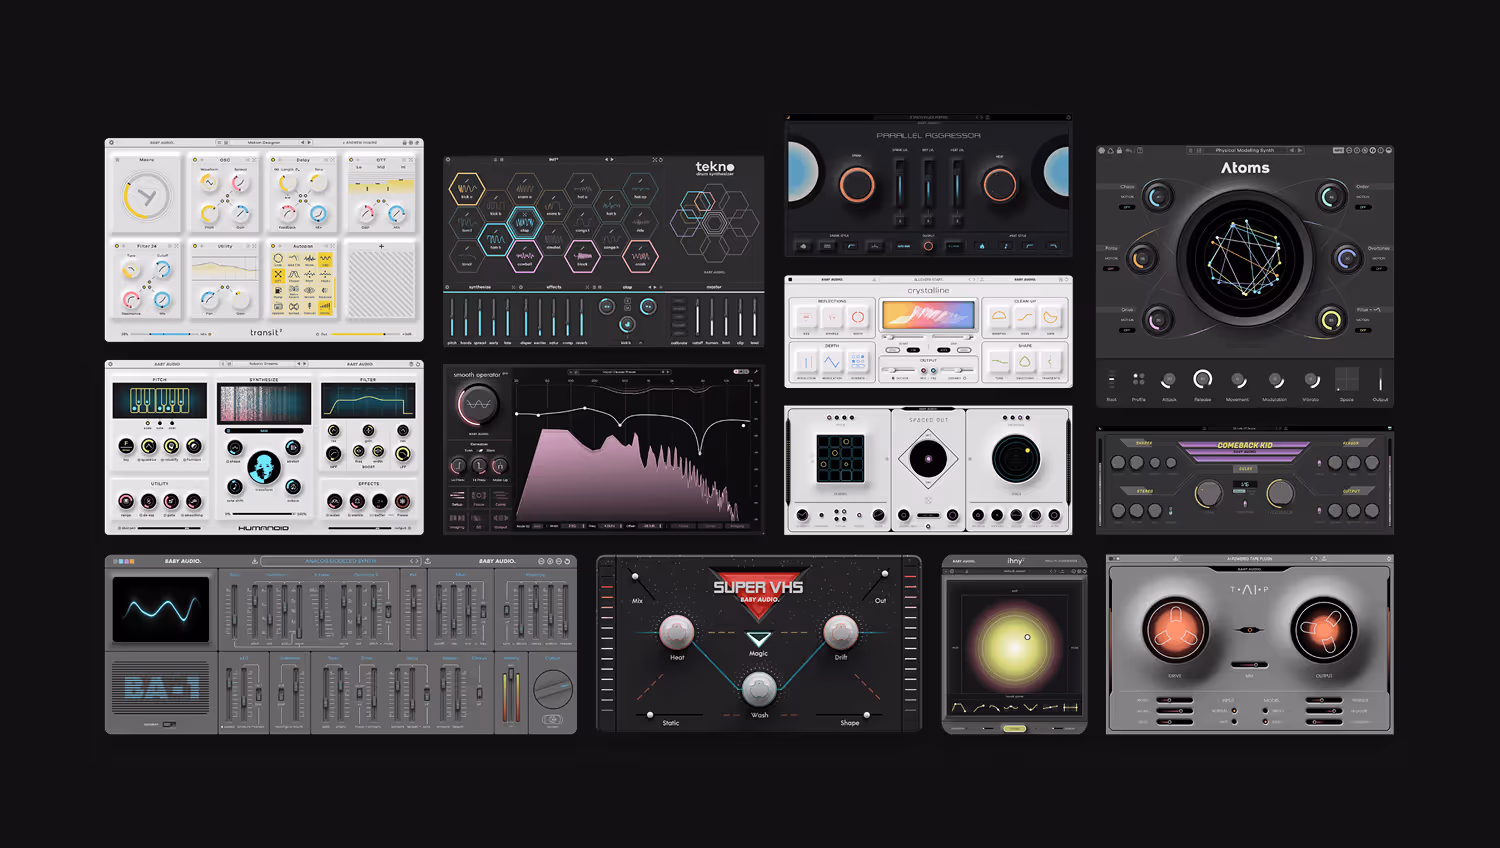
Task: Click the transform face button in Humanoid
Action: [264, 467]
